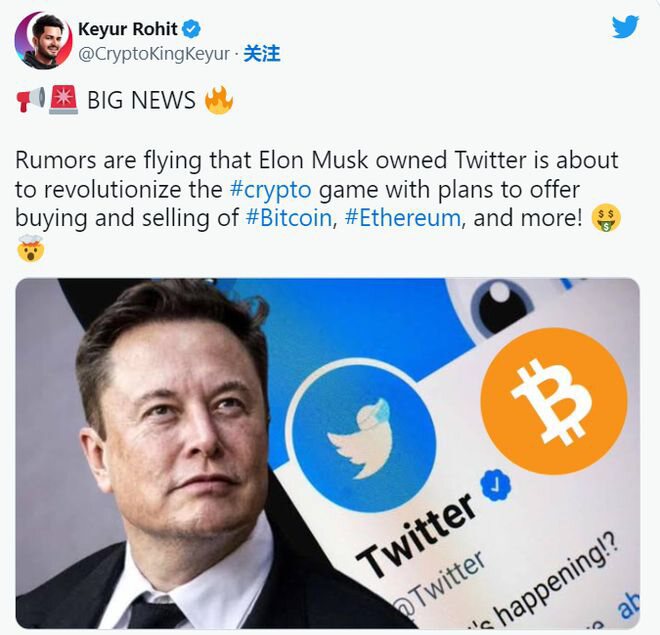Click the money-mouth face emoji
660x635 pixels.
[606, 218]
